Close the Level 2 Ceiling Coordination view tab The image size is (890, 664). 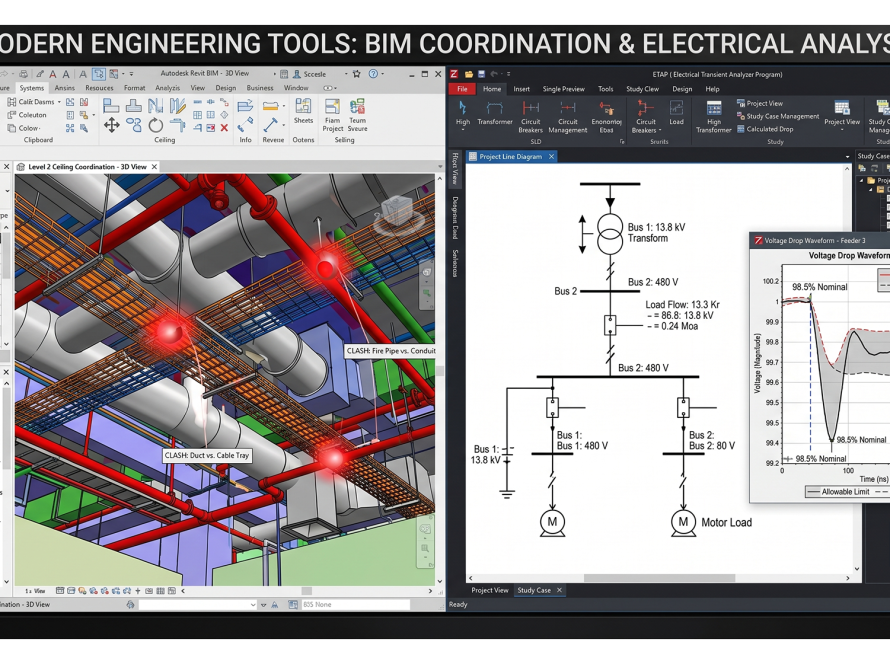[x=154, y=167]
